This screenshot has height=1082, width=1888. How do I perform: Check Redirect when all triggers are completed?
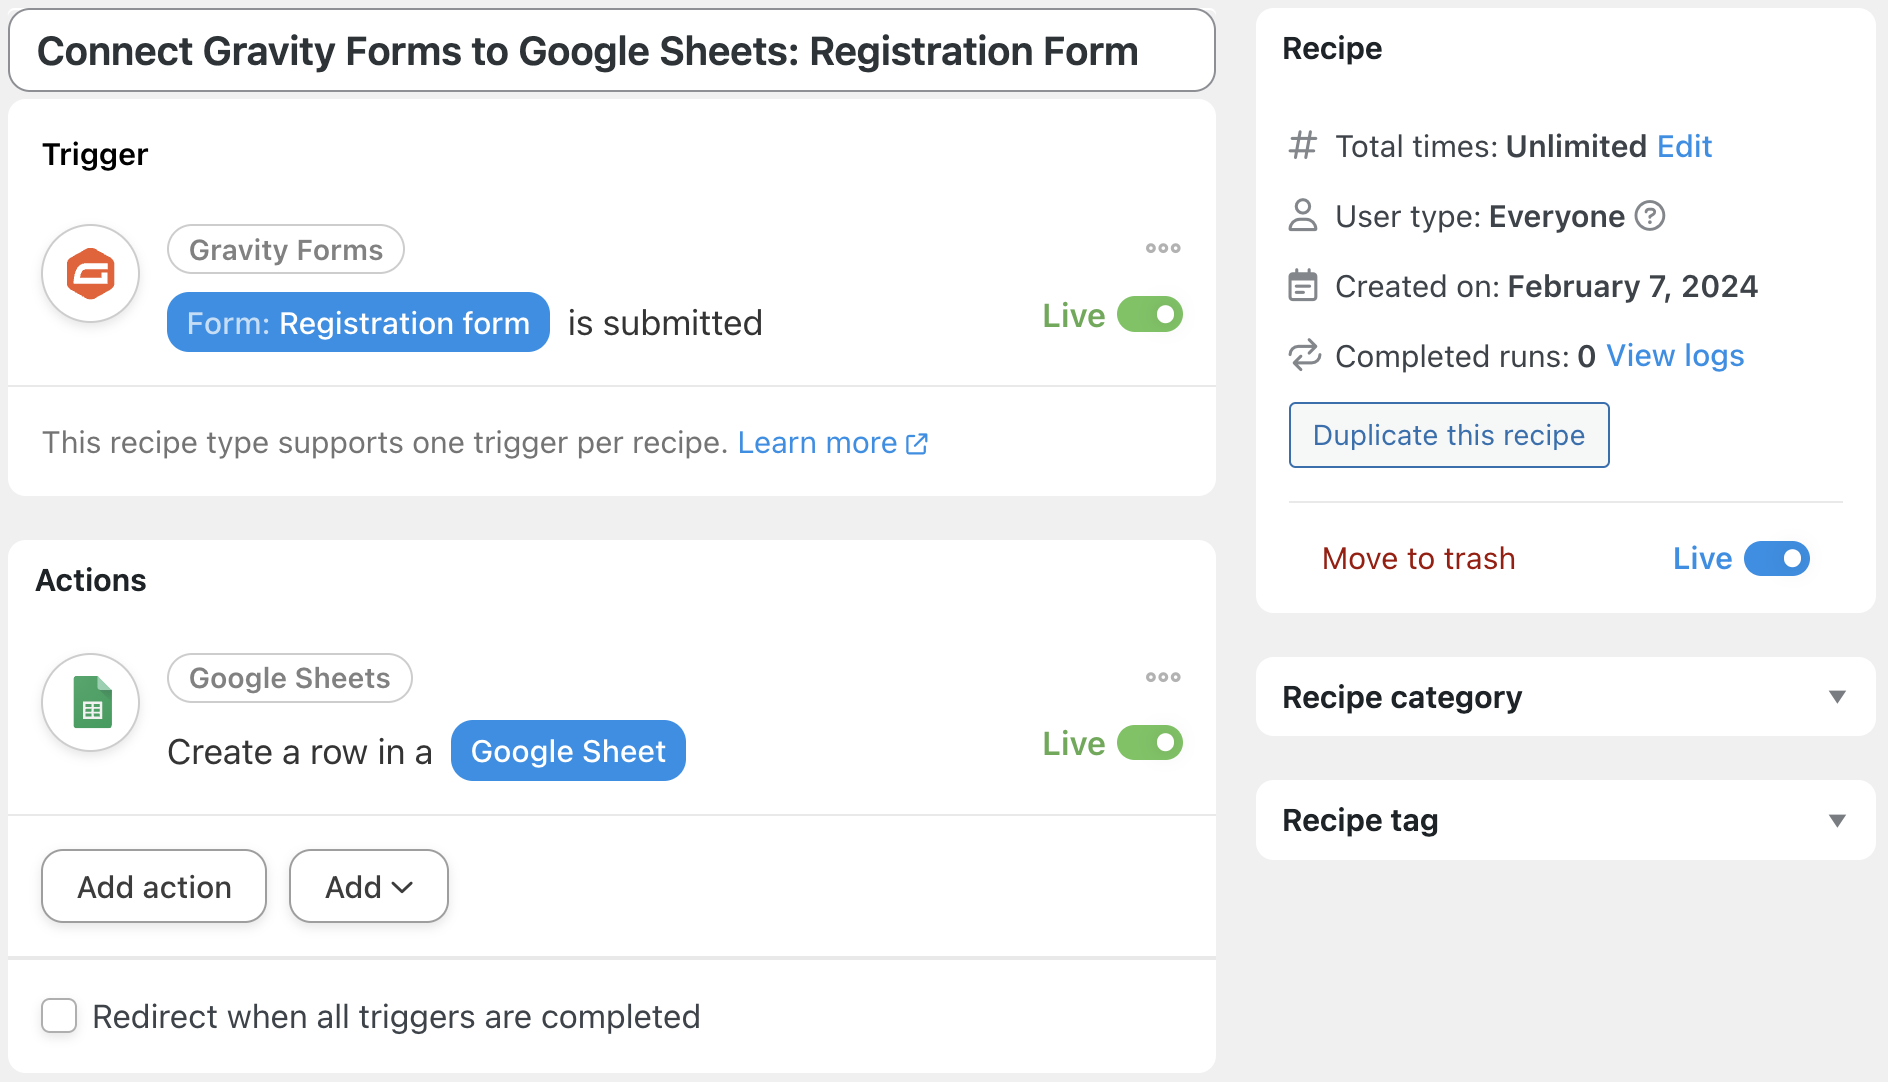59,1016
